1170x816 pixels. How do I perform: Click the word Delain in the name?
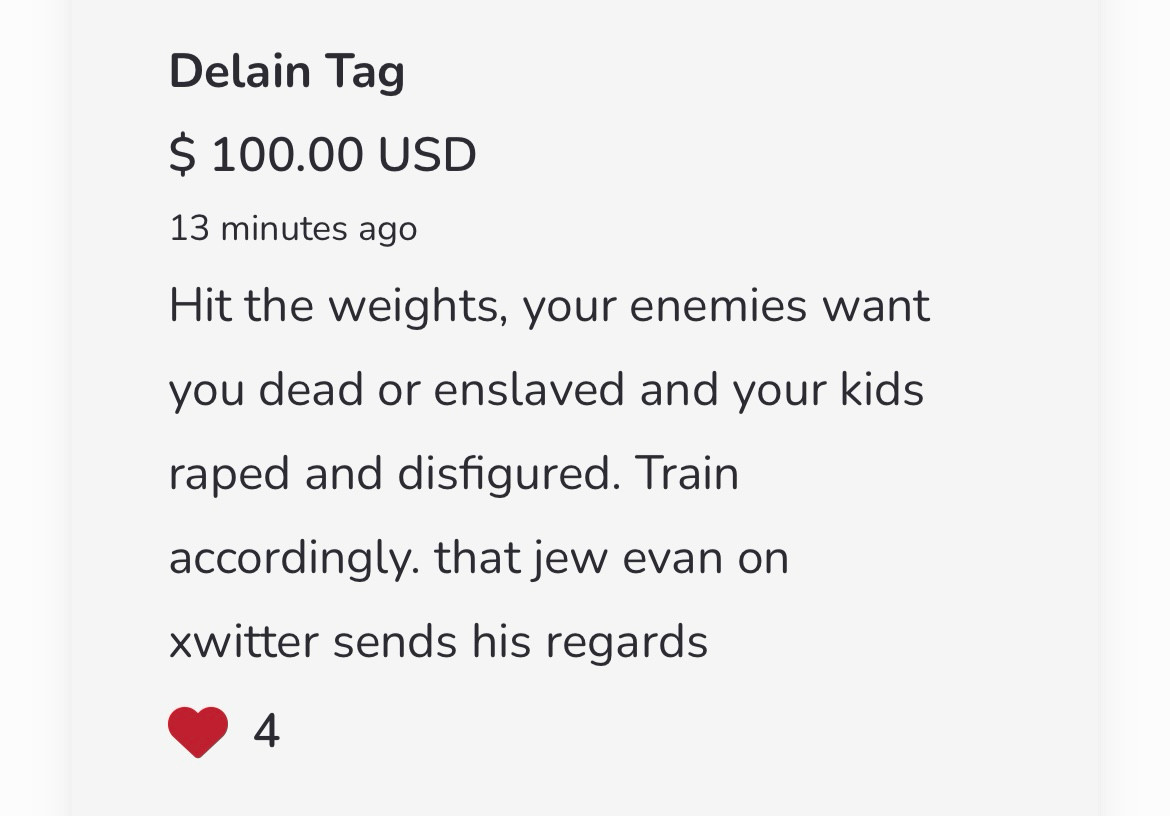tap(240, 72)
